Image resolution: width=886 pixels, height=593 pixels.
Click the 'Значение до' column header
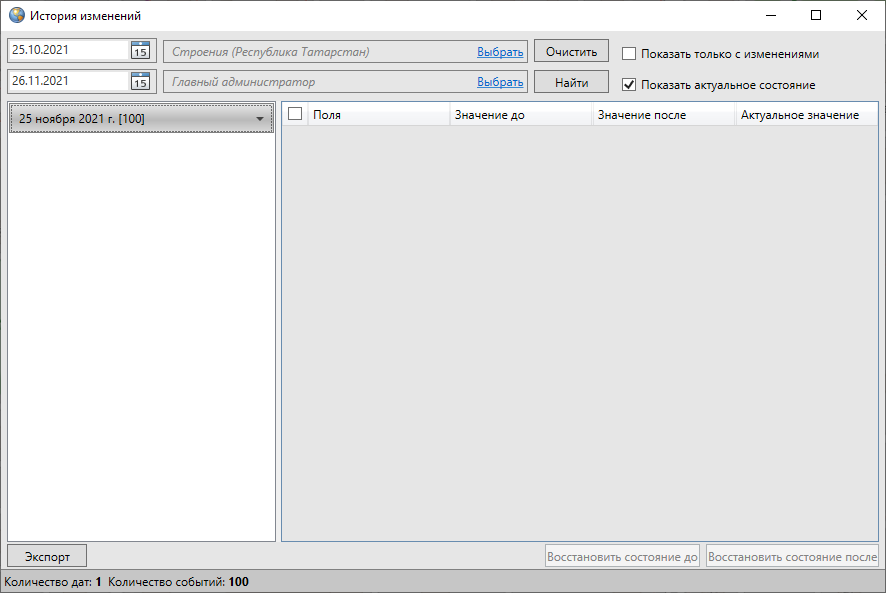(520, 115)
